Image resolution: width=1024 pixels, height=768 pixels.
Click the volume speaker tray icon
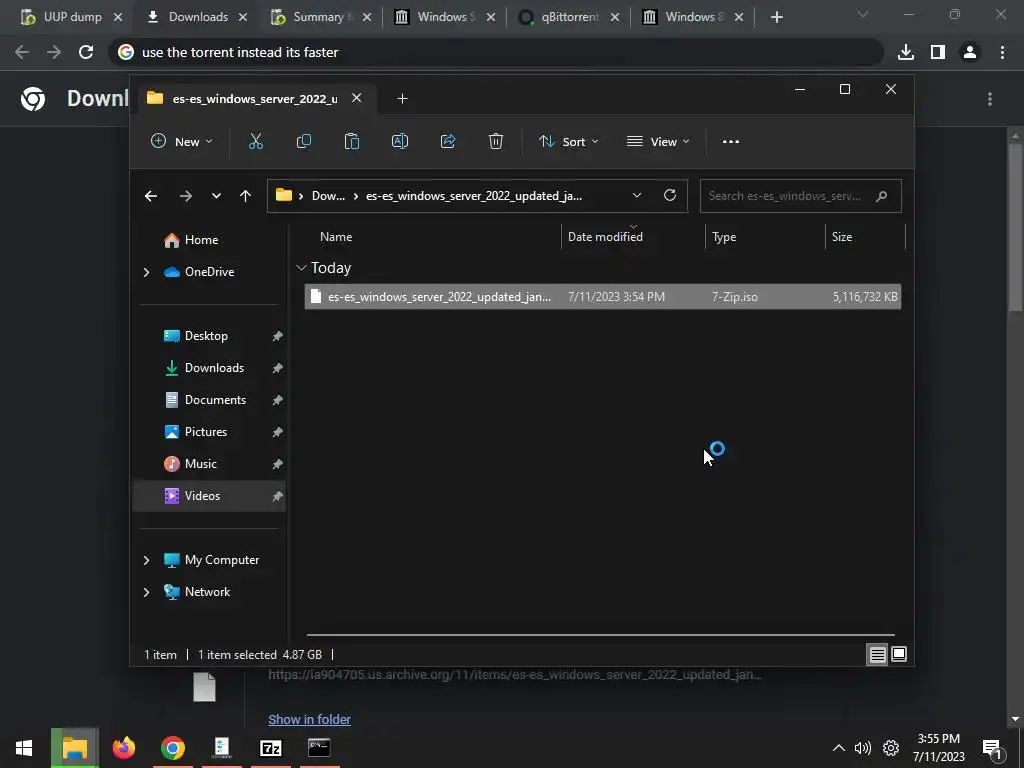[863, 748]
